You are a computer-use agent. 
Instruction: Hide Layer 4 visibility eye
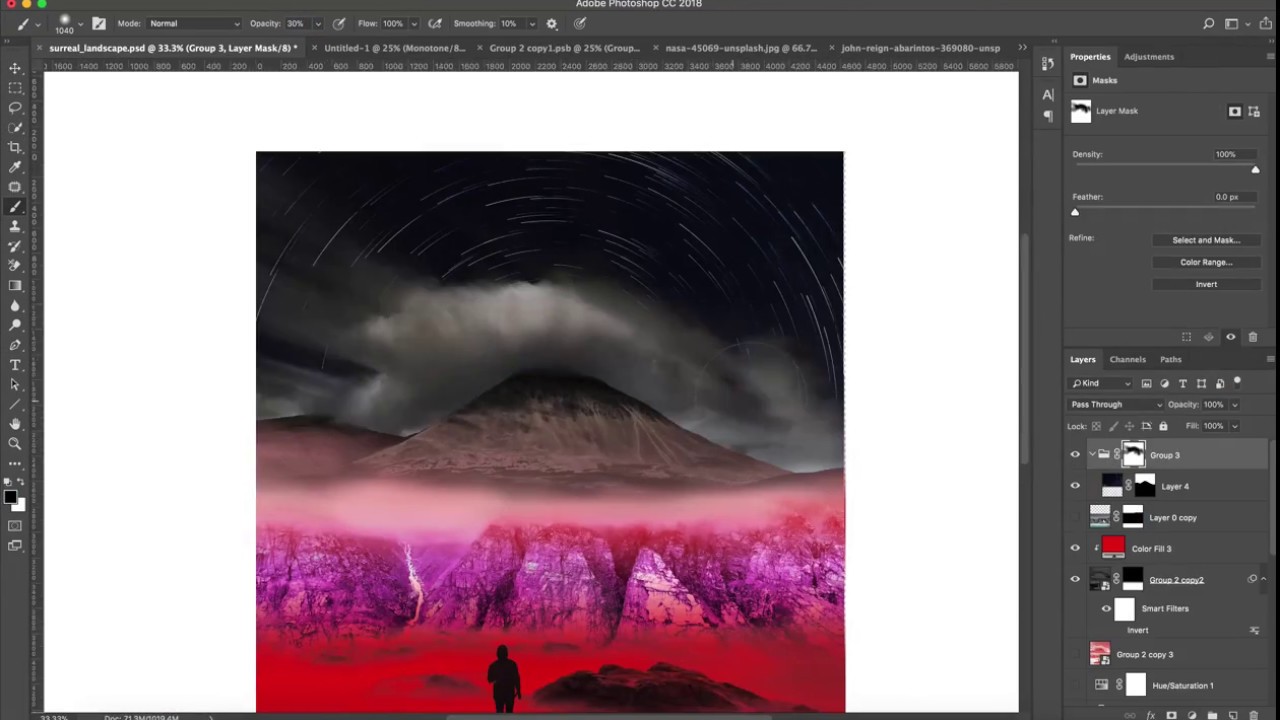coord(1075,486)
